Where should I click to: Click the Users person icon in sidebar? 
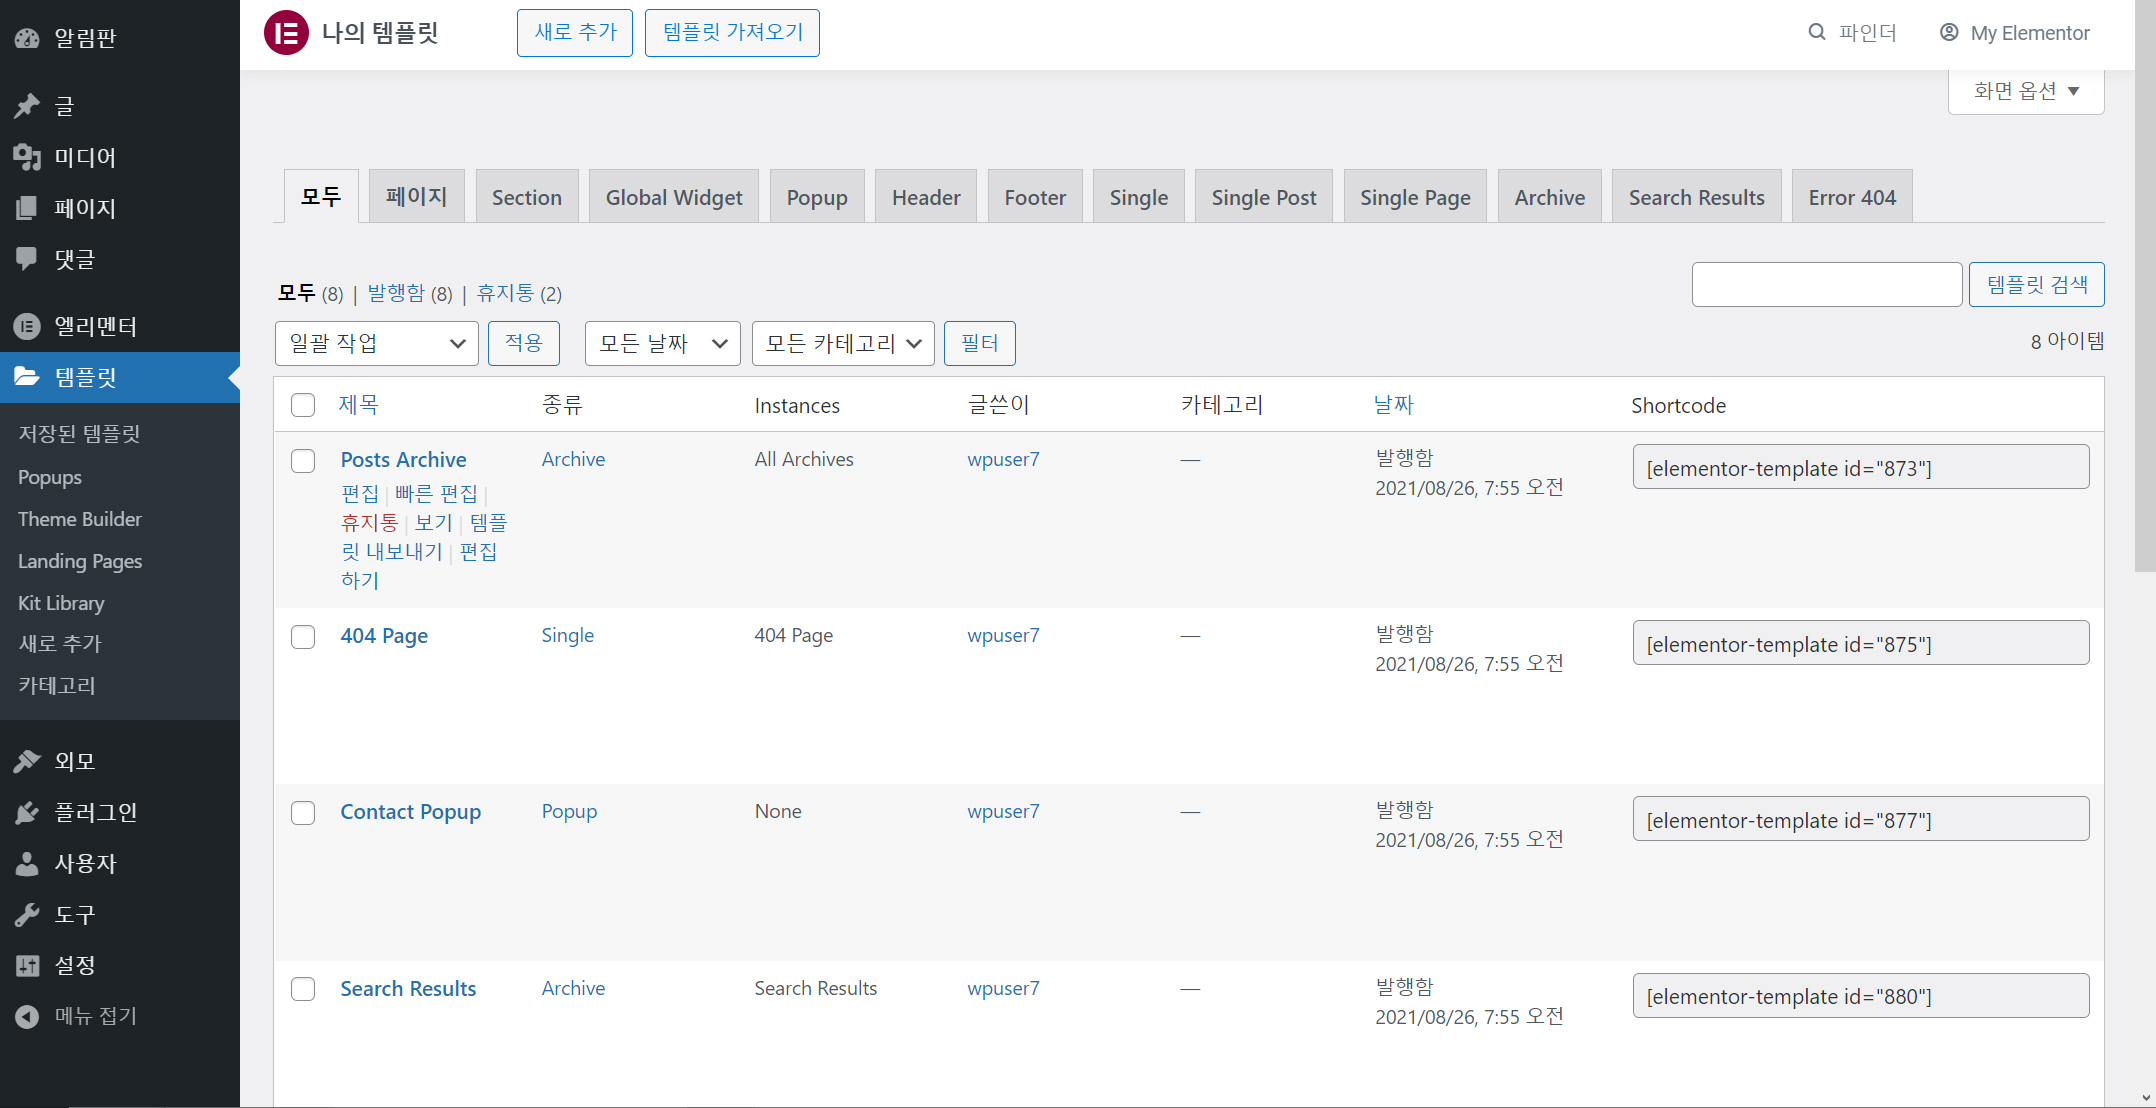pyautogui.click(x=27, y=863)
